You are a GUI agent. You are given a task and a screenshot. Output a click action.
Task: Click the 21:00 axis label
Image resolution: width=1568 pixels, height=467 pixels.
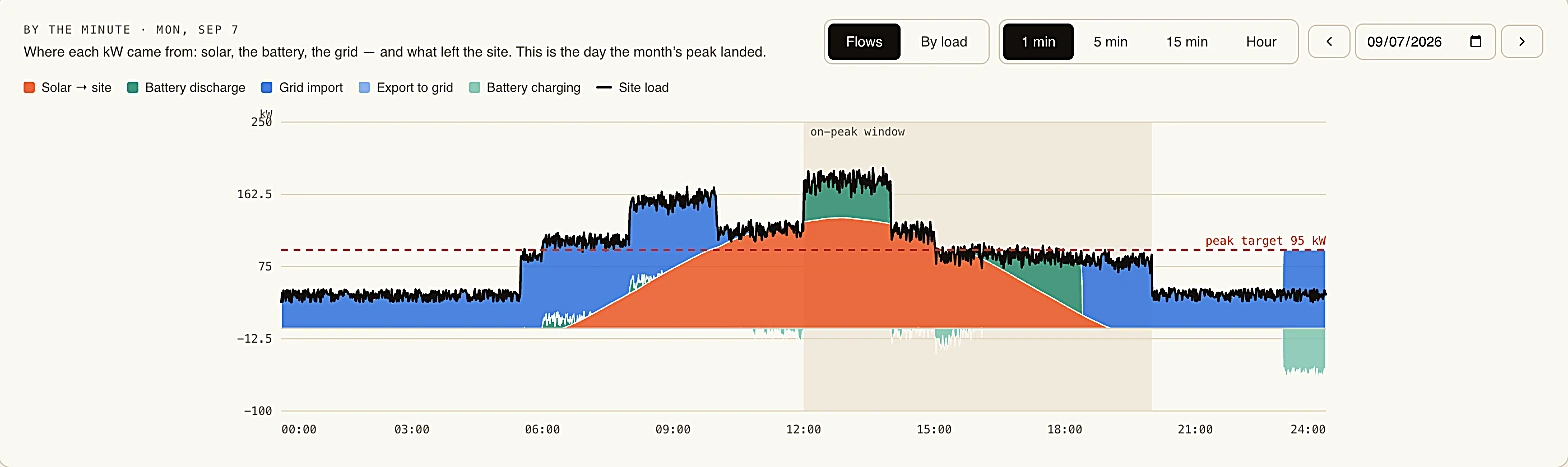point(1195,430)
